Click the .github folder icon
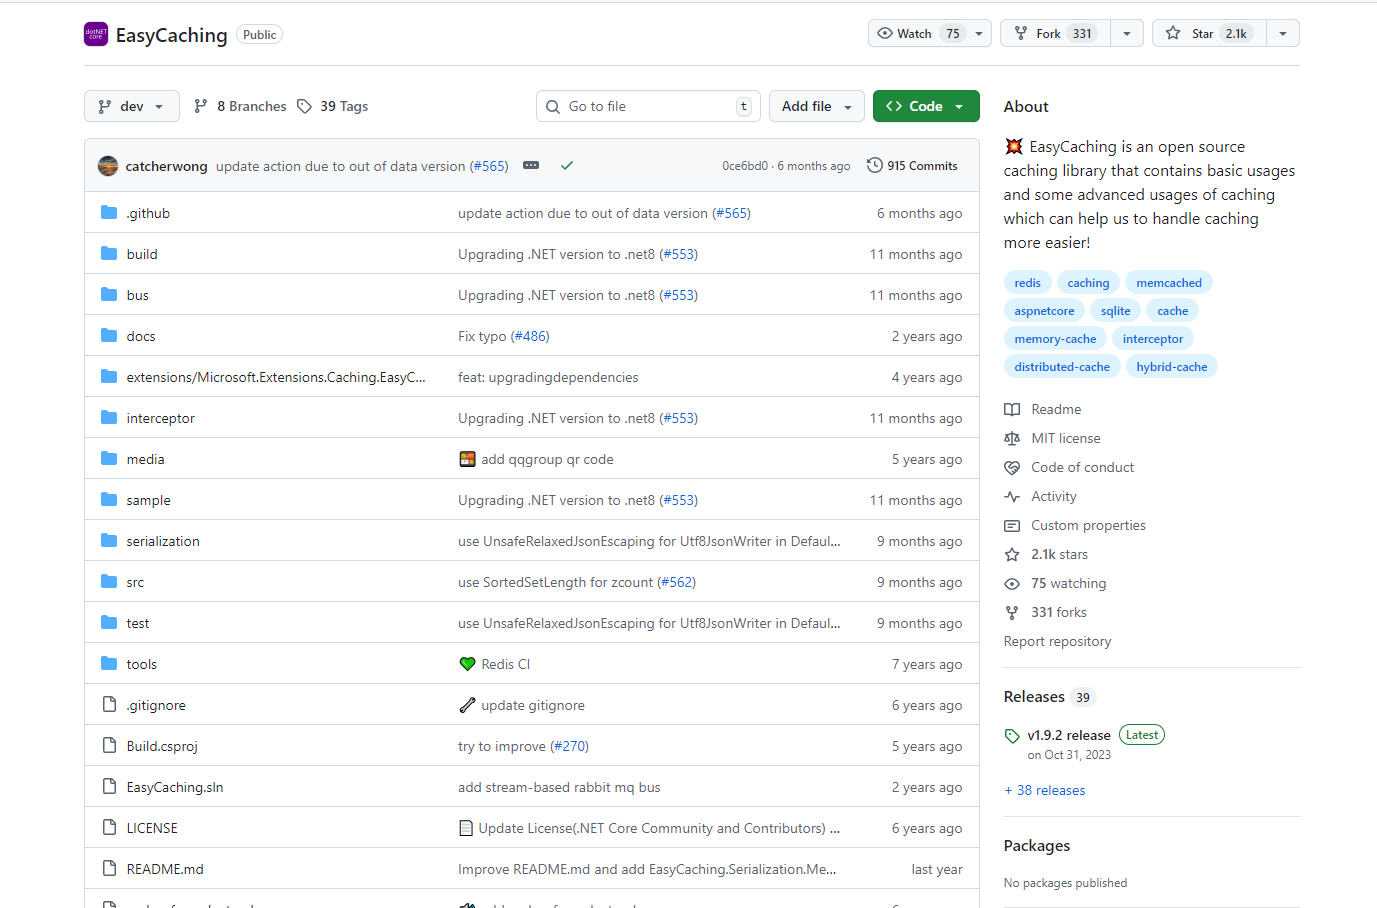 (x=109, y=213)
